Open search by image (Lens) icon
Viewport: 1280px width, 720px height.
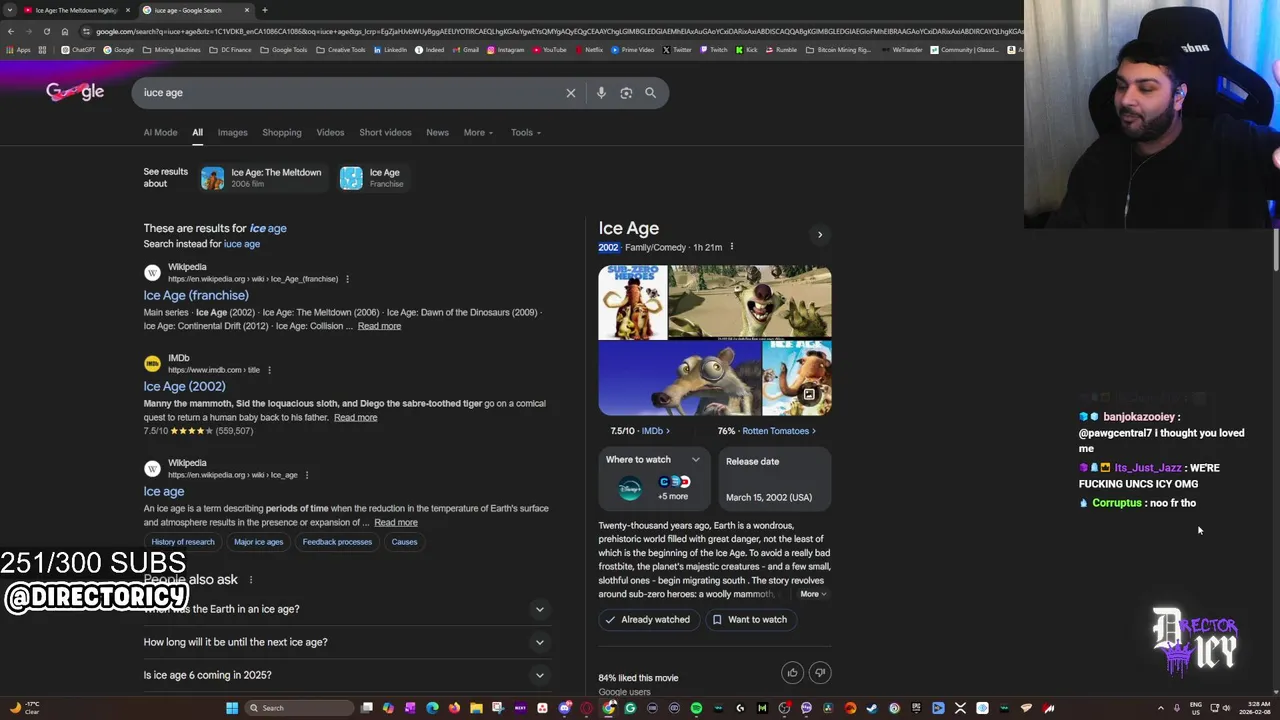[626, 93]
